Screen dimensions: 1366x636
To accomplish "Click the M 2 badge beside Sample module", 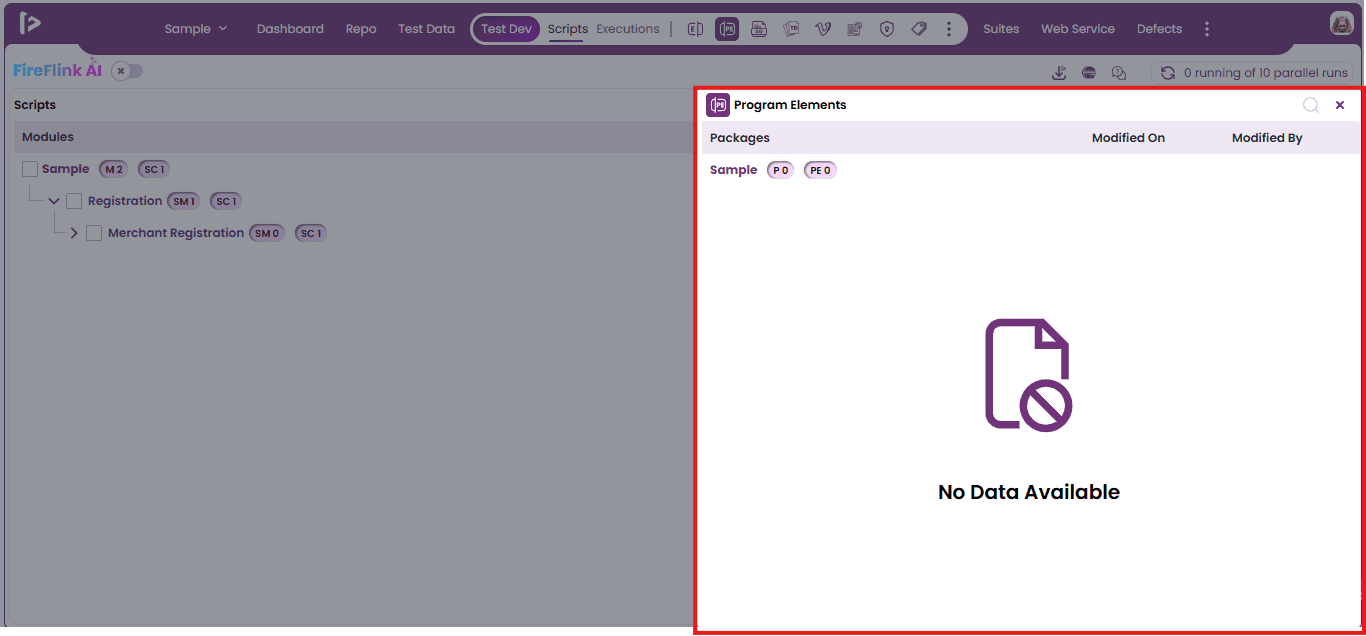I will tap(113, 169).
